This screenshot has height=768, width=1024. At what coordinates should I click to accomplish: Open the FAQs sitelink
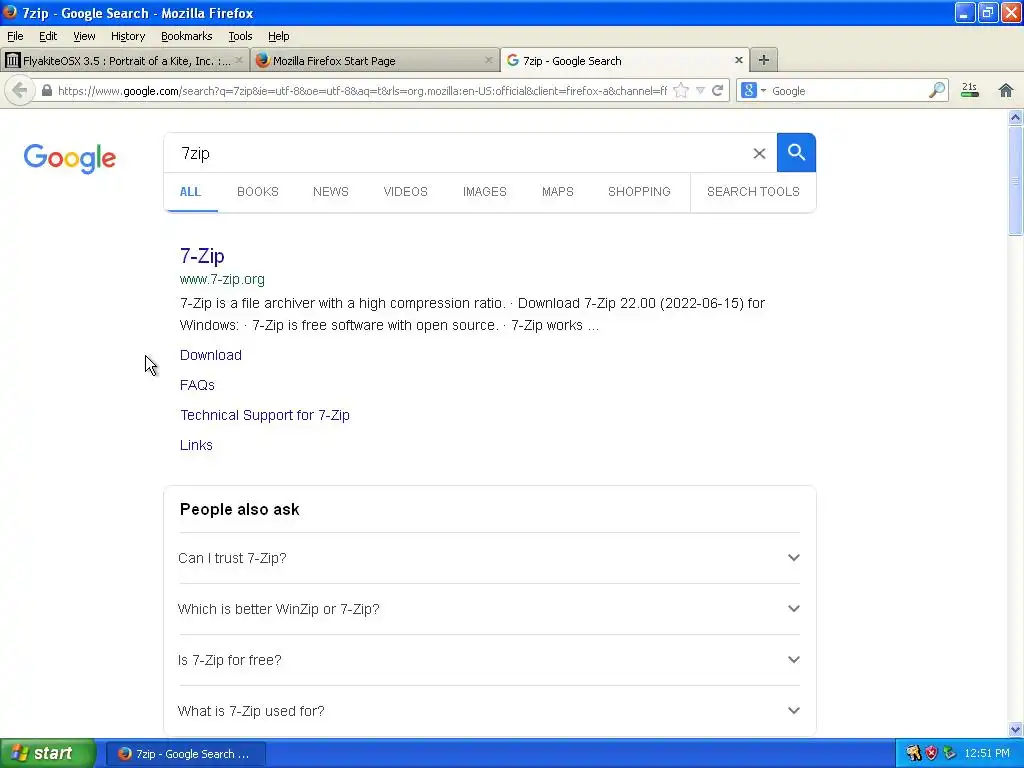tap(197, 385)
